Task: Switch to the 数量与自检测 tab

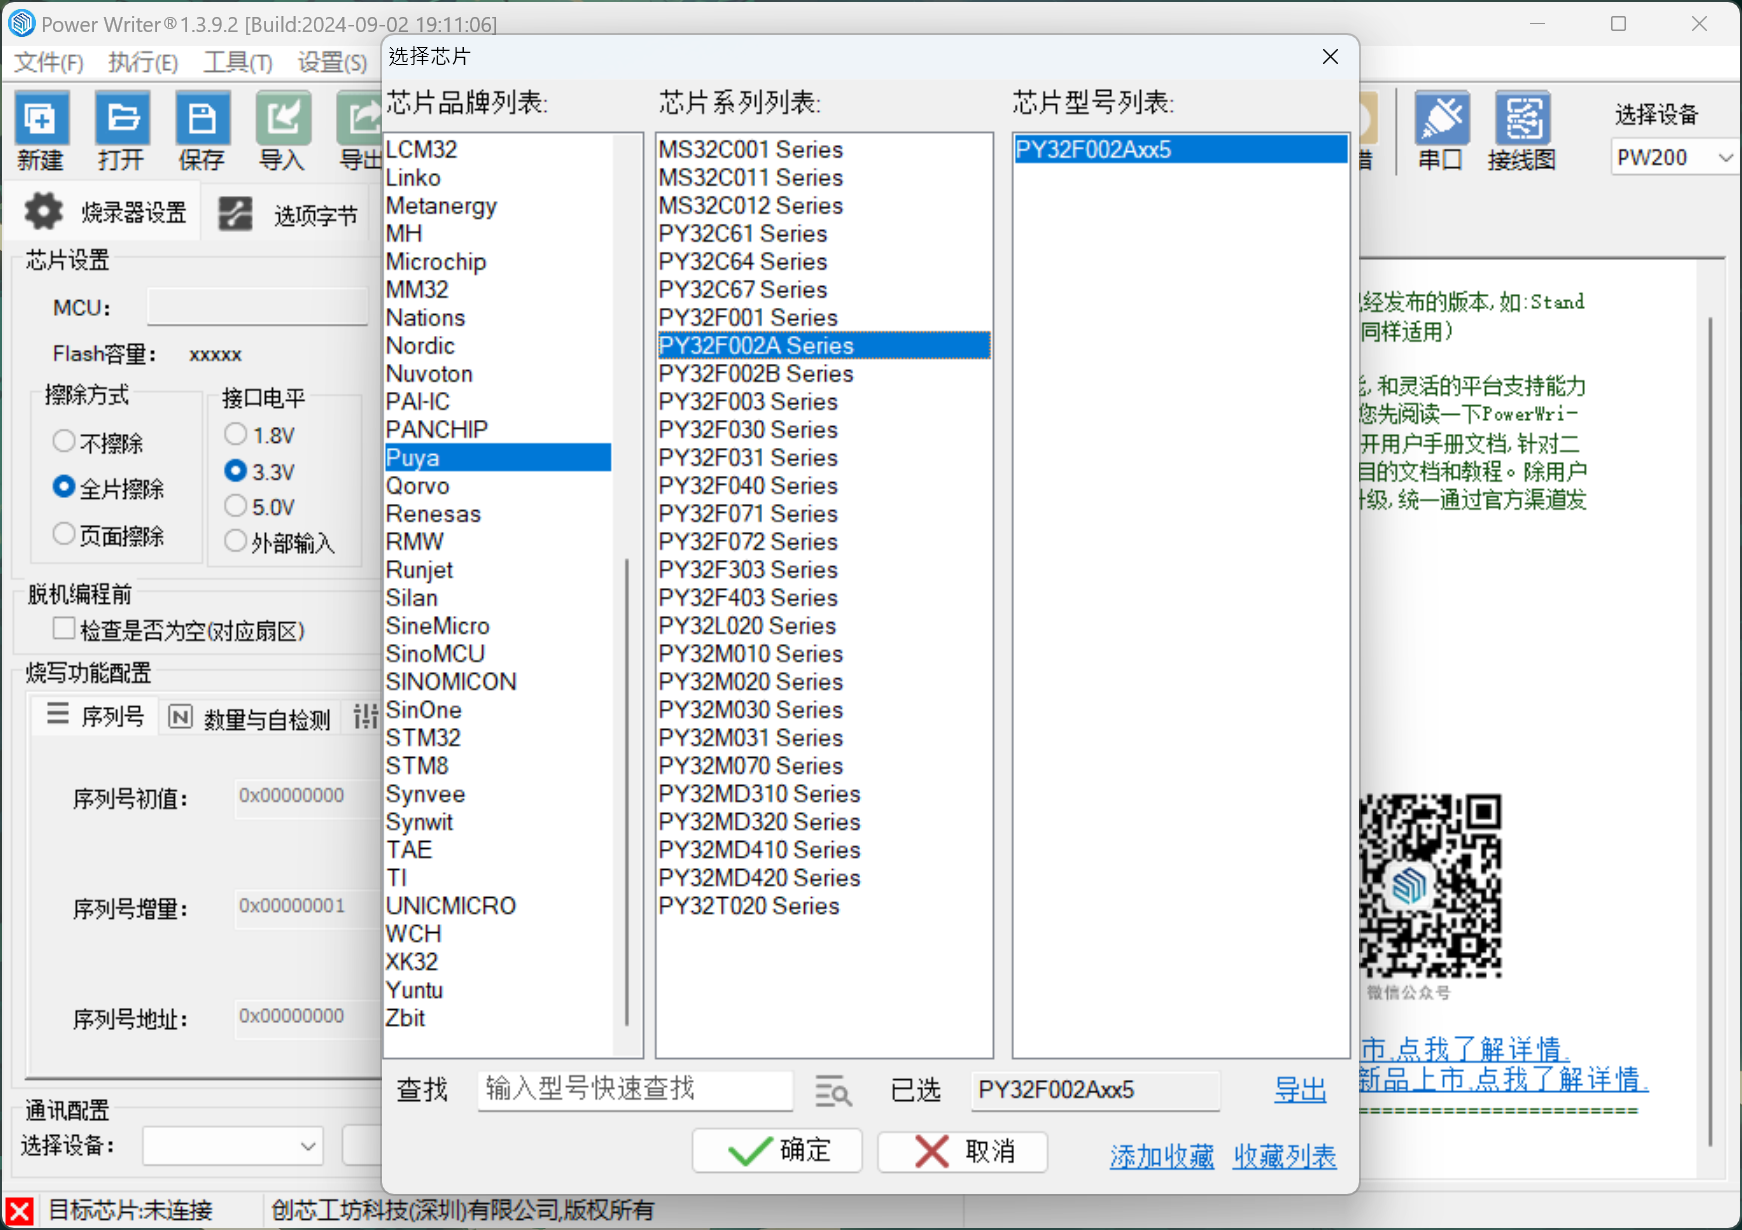Action: point(250,718)
